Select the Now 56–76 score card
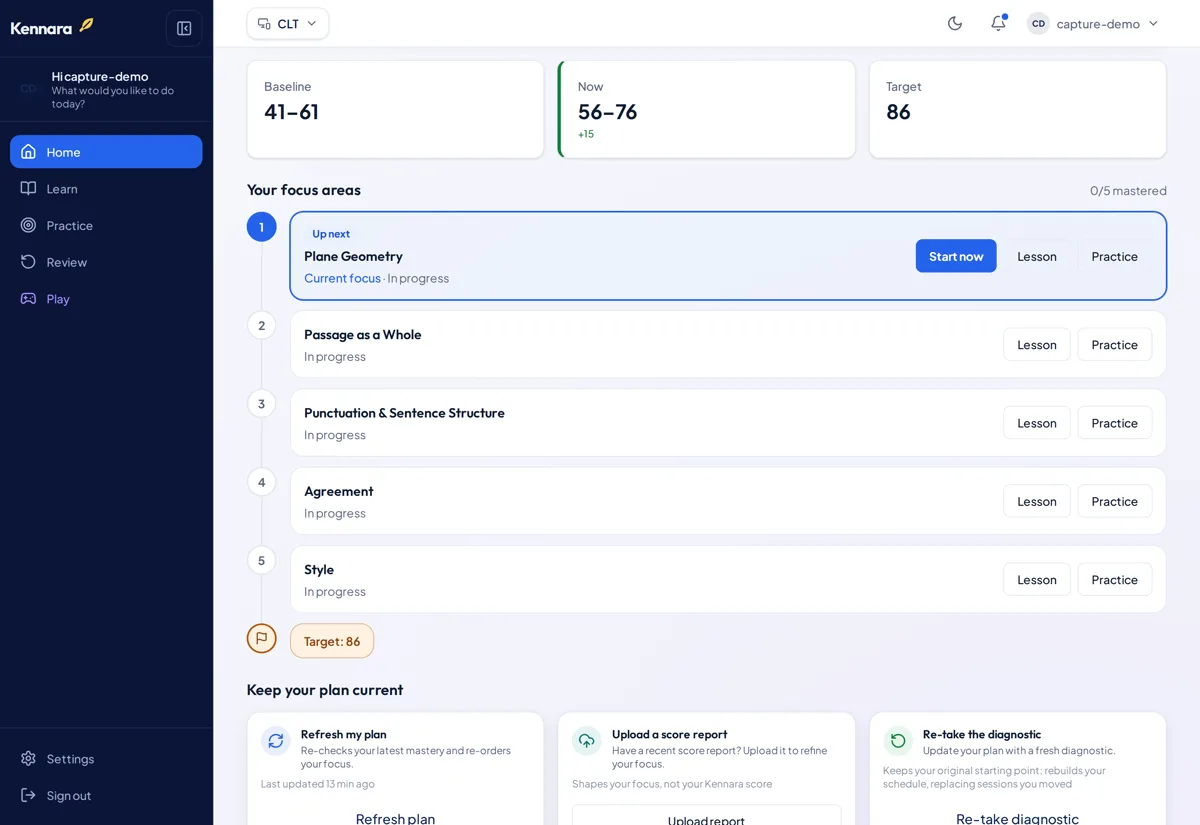This screenshot has width=1200, height=825. pos(707,109)
